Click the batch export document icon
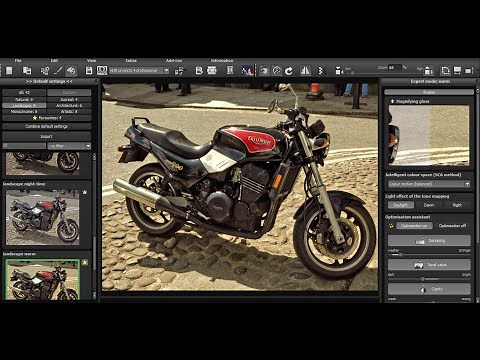The width and height of the screenshot is (480, 360). click(x=199, y=70)
